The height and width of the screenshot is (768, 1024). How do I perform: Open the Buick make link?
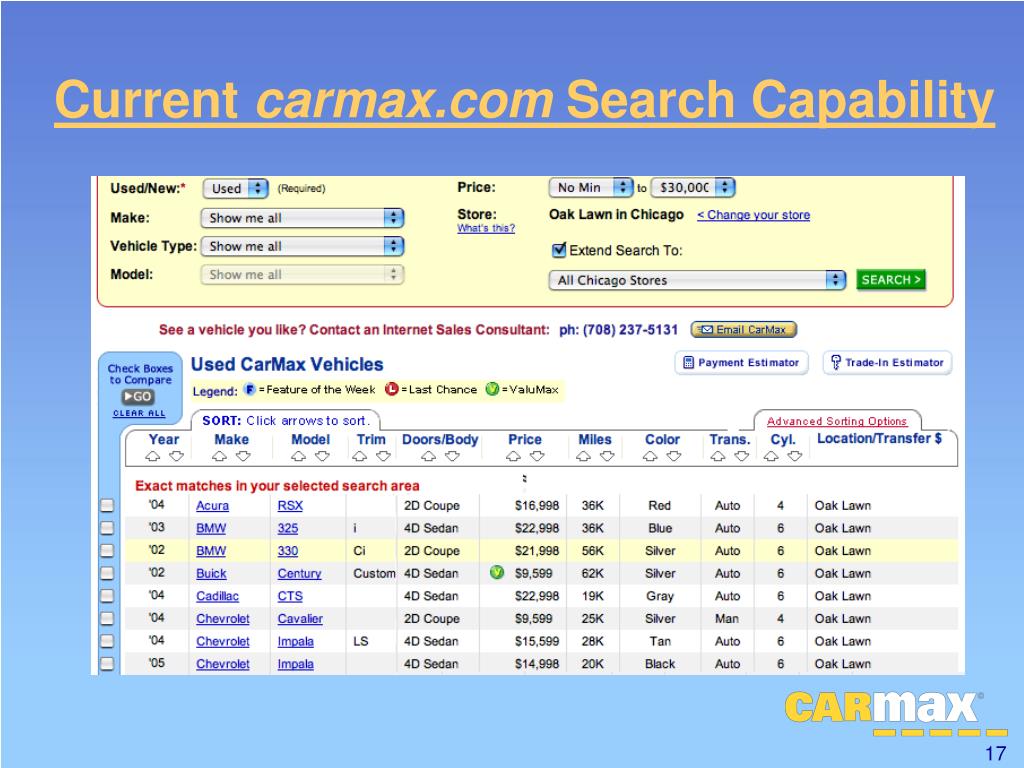211,573
